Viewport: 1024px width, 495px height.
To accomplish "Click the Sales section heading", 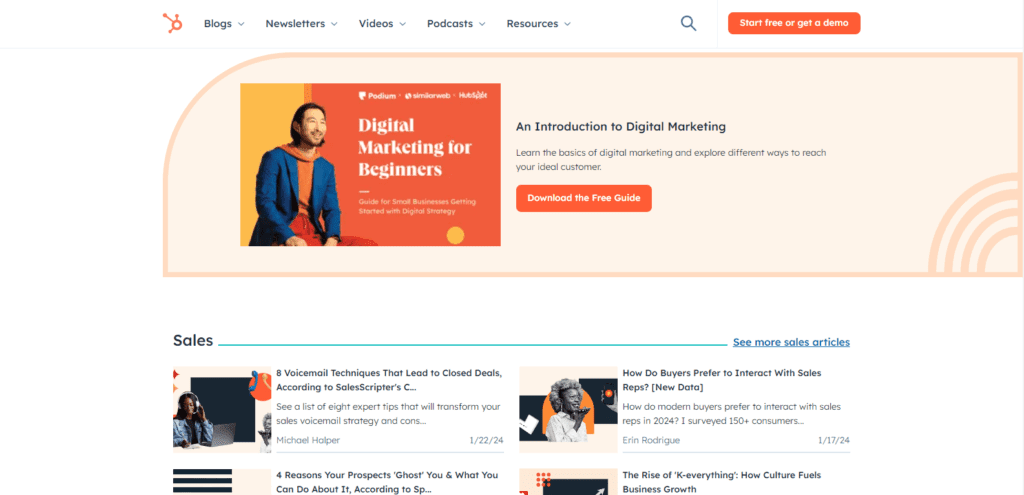I will (193, 340).
